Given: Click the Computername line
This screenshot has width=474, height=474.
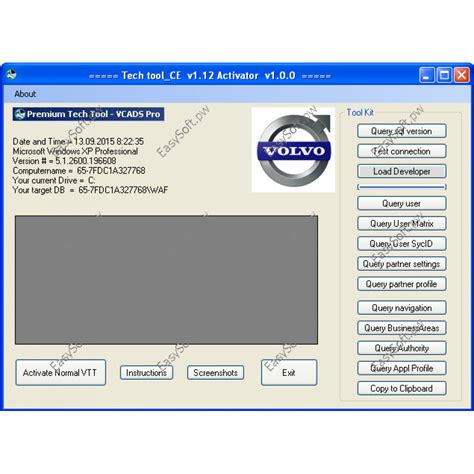Looking at the screenshot, I should point(79,171).
